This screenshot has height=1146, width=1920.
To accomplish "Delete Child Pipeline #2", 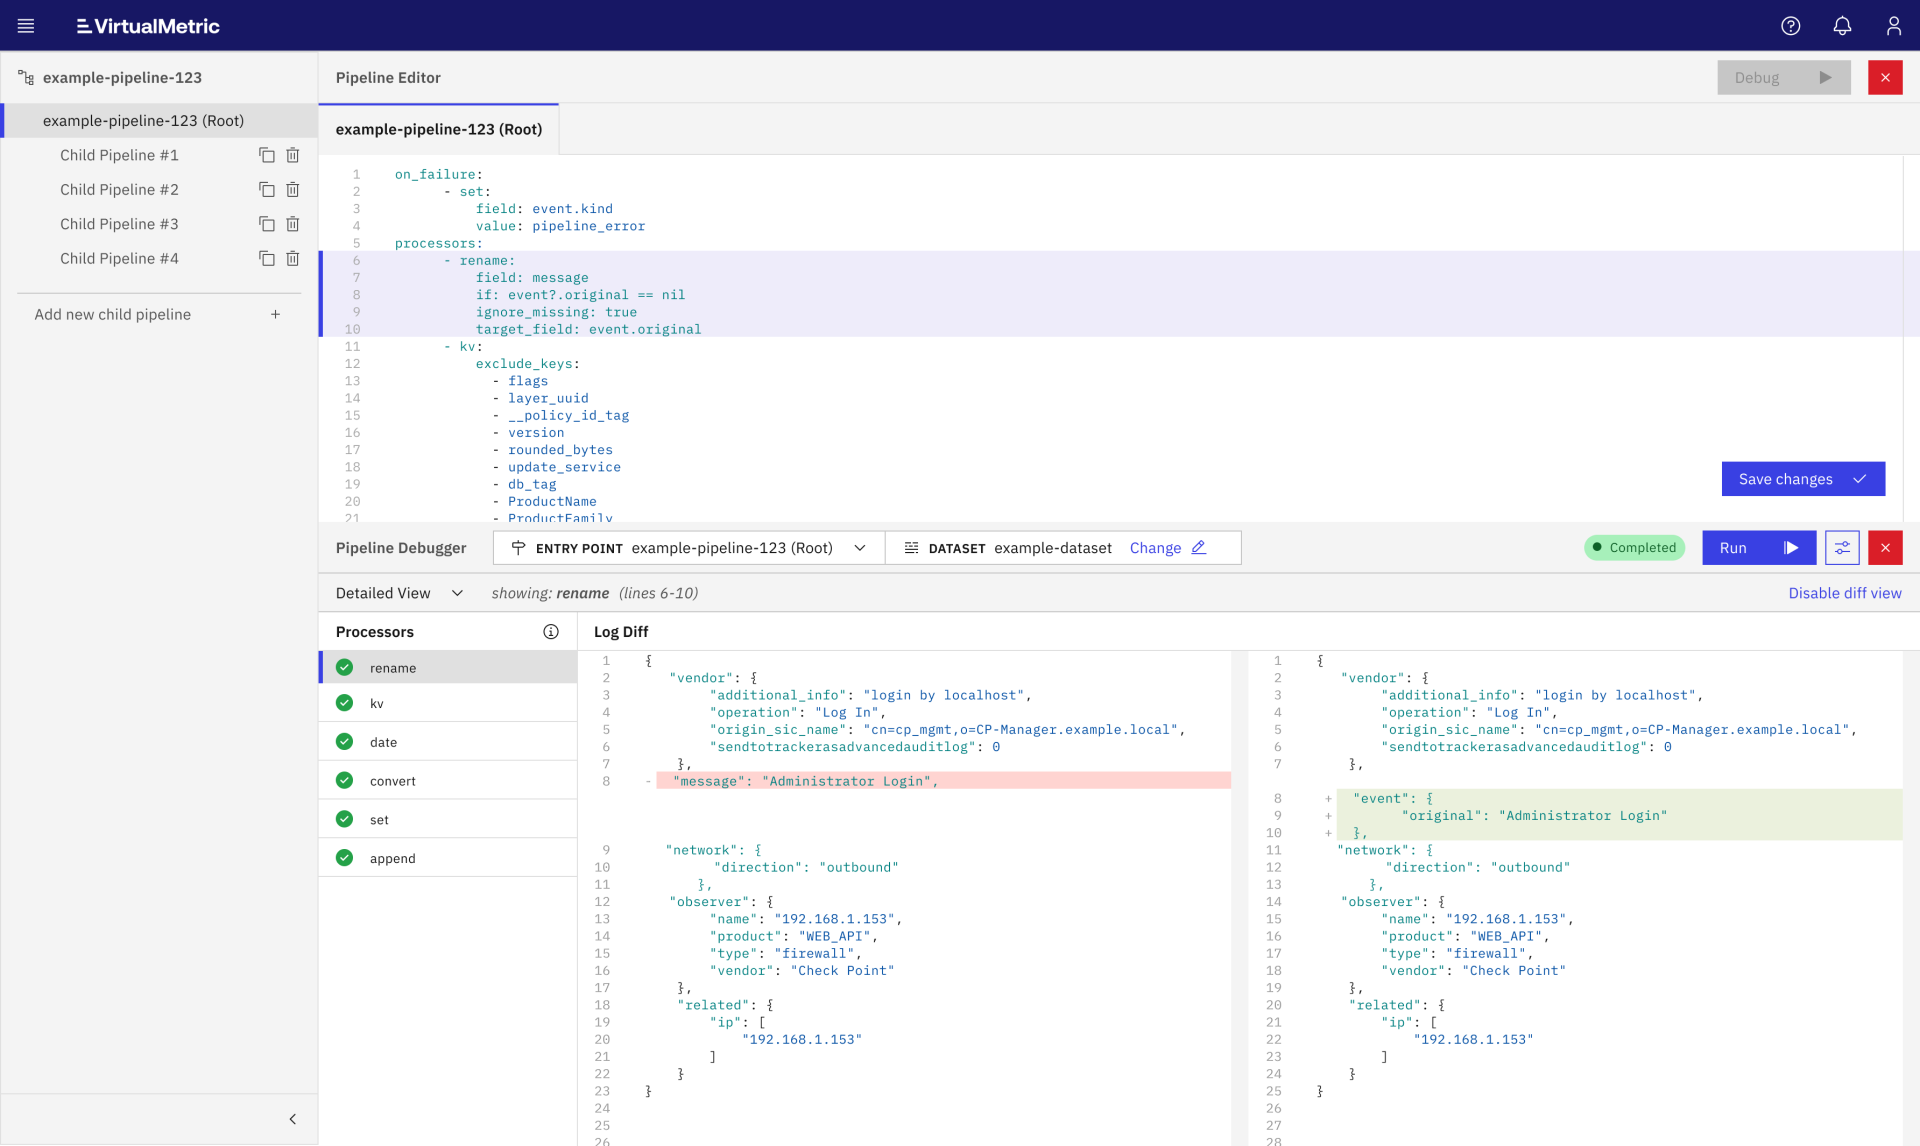I will coord(293,189).
